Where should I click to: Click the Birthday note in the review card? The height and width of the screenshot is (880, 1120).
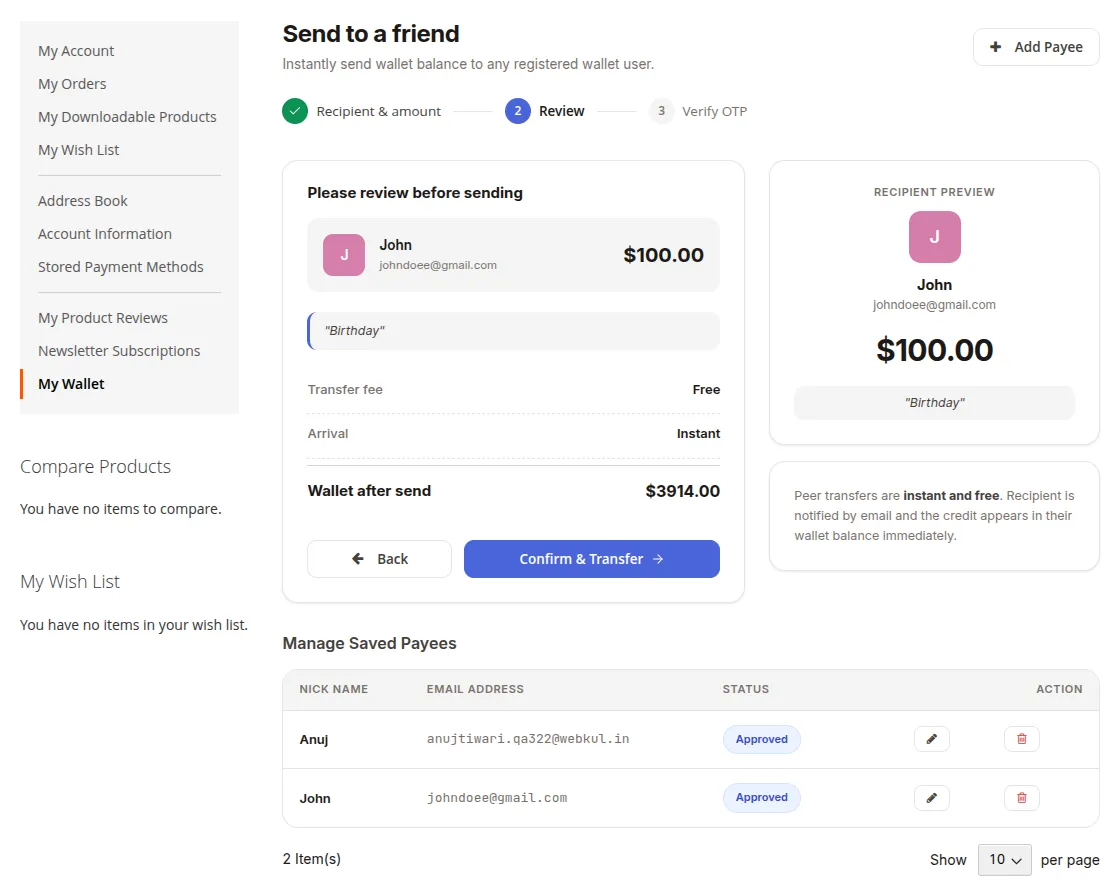[x=514, y=331]
